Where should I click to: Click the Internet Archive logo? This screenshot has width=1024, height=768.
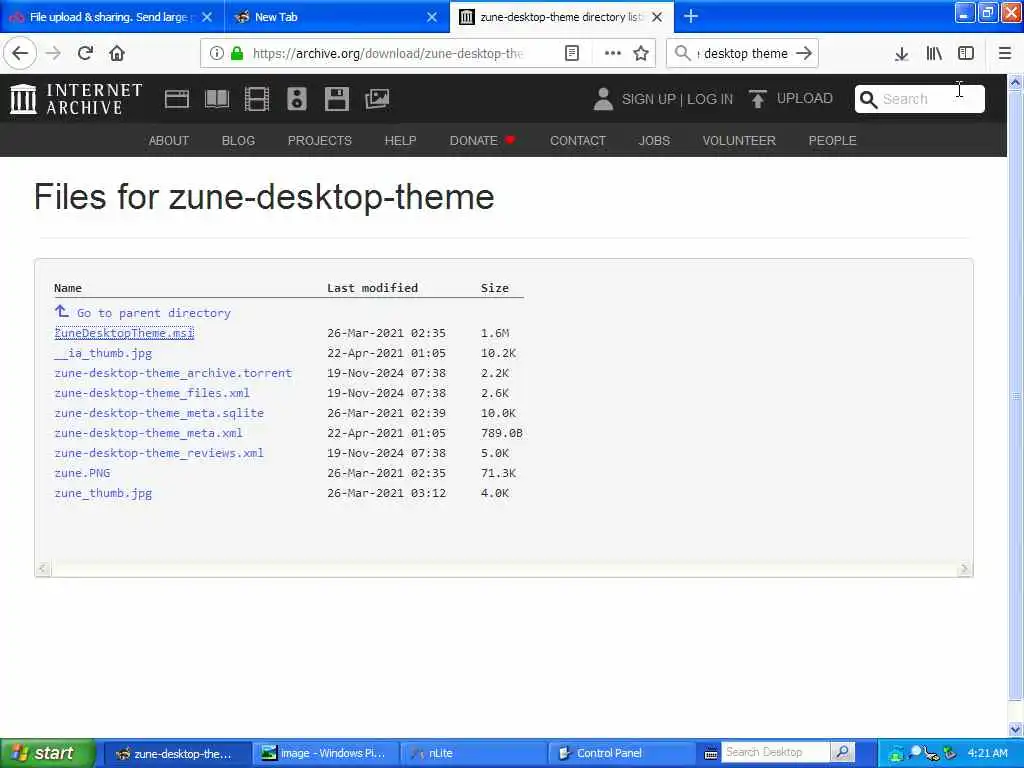pos(76,99)
